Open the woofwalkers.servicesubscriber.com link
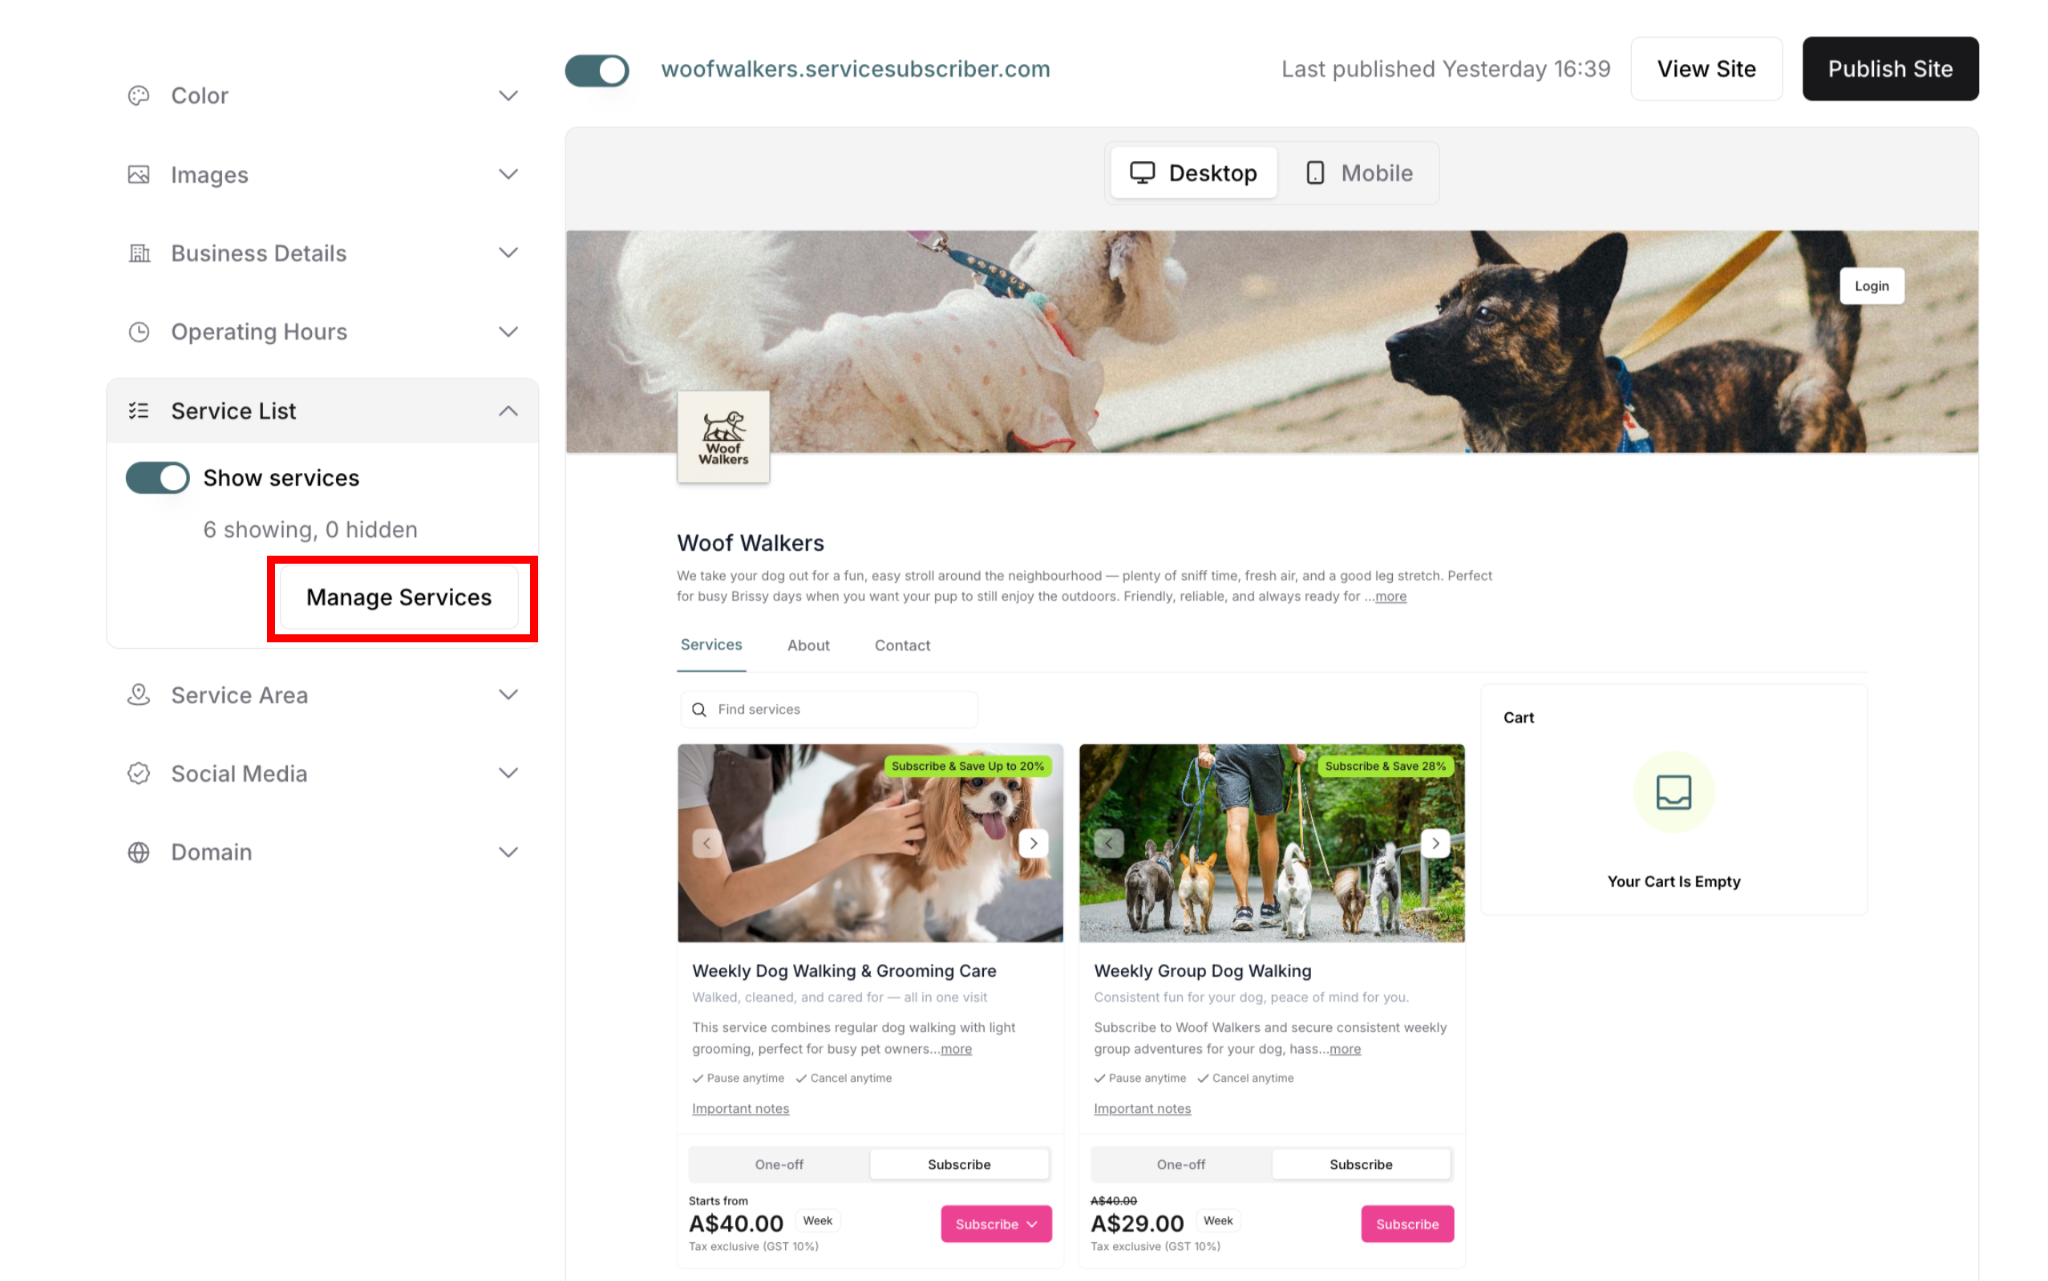Screen dimensions: 2048x1281 pos(855,69)
